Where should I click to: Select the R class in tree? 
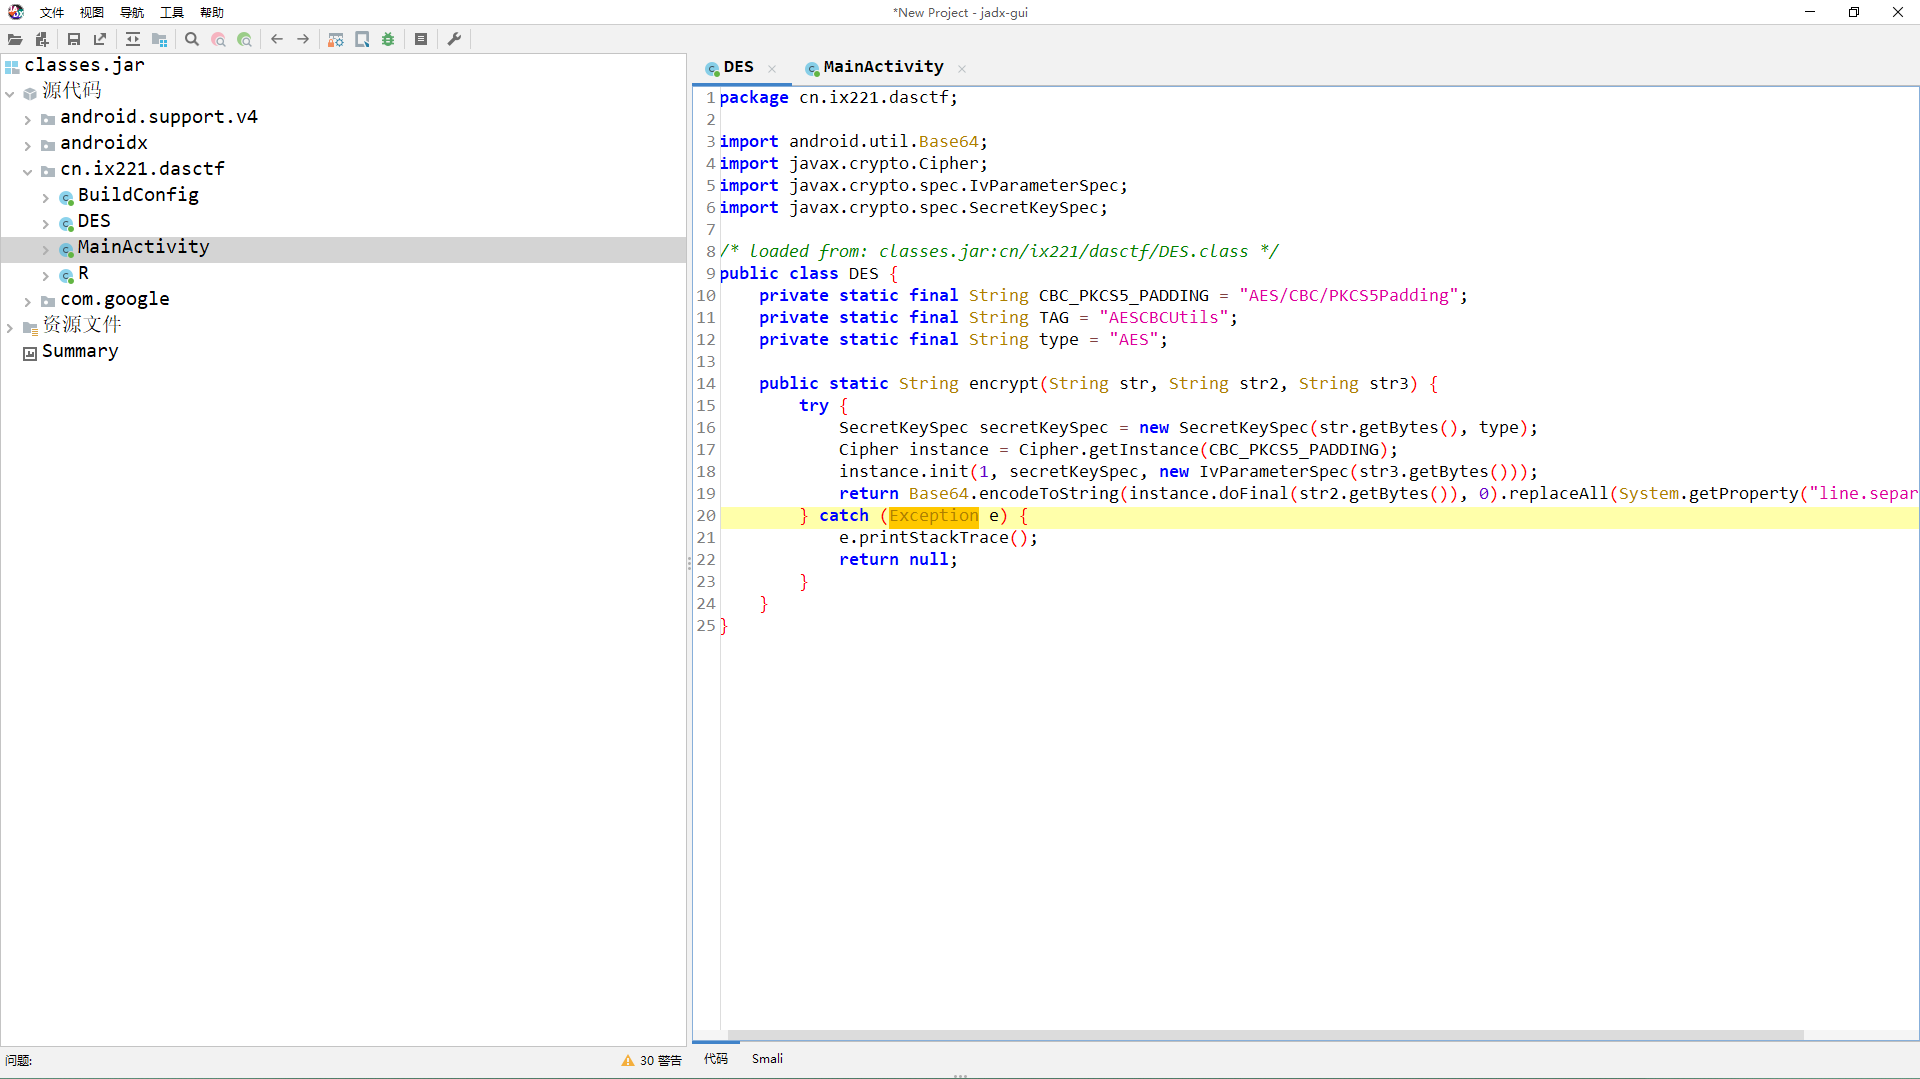83,273
